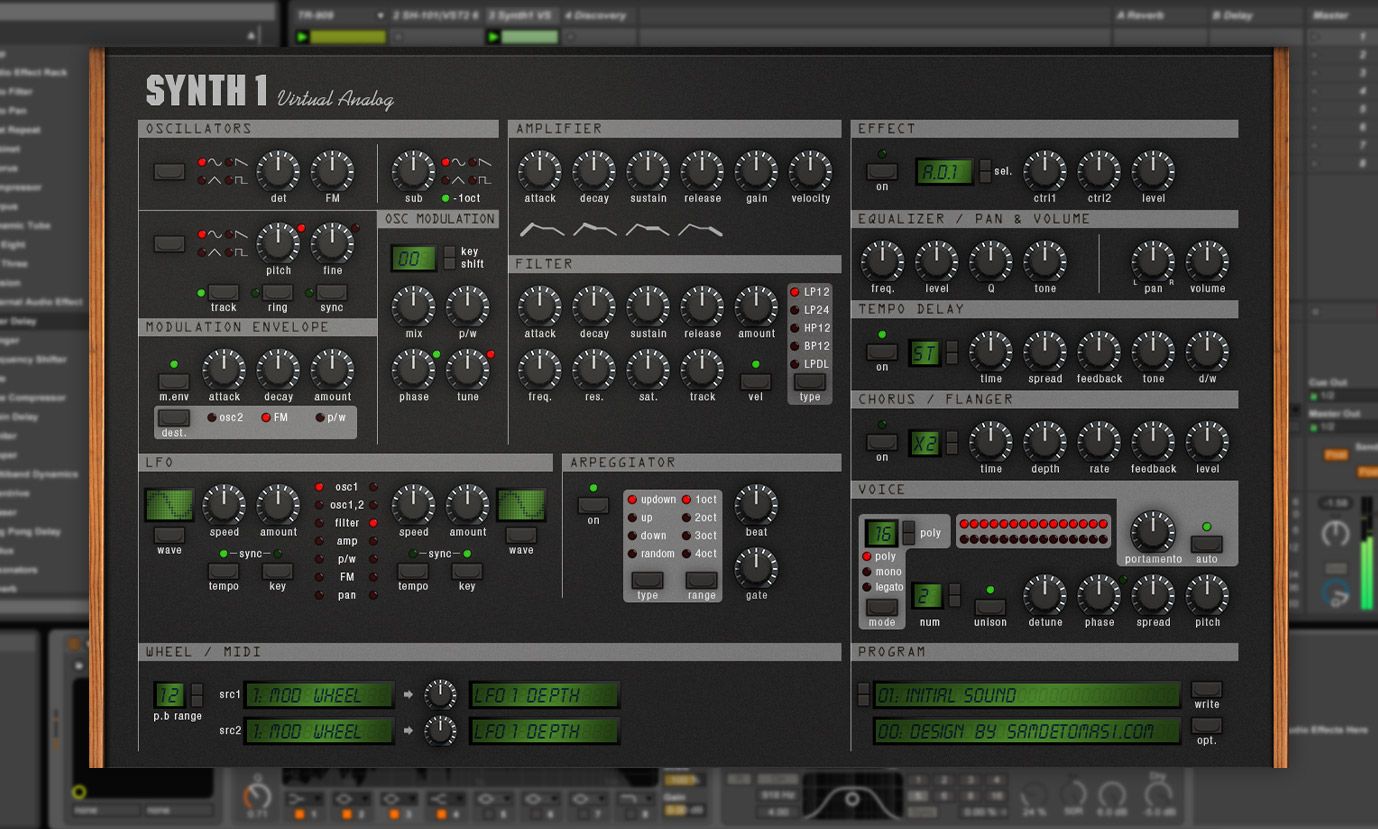Click the polyphony voice LED indicator strip
1378x829 pixels.
point(1033,531)
